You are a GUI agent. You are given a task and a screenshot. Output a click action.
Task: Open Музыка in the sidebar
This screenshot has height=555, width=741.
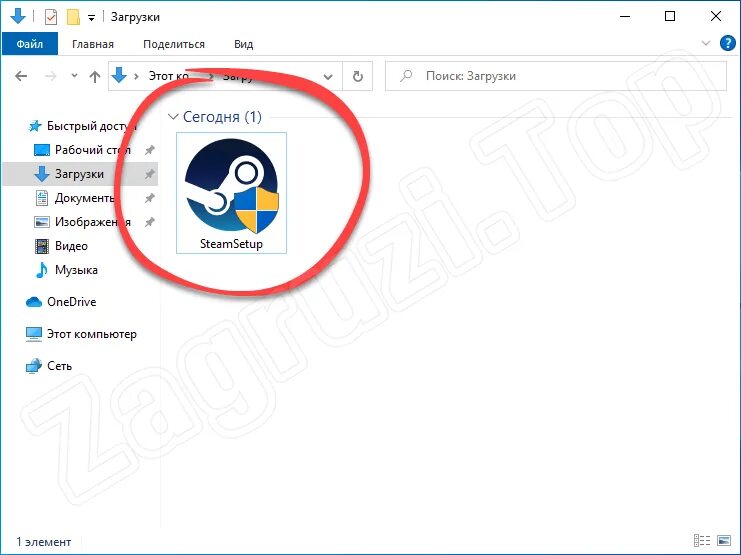(76, 270)
